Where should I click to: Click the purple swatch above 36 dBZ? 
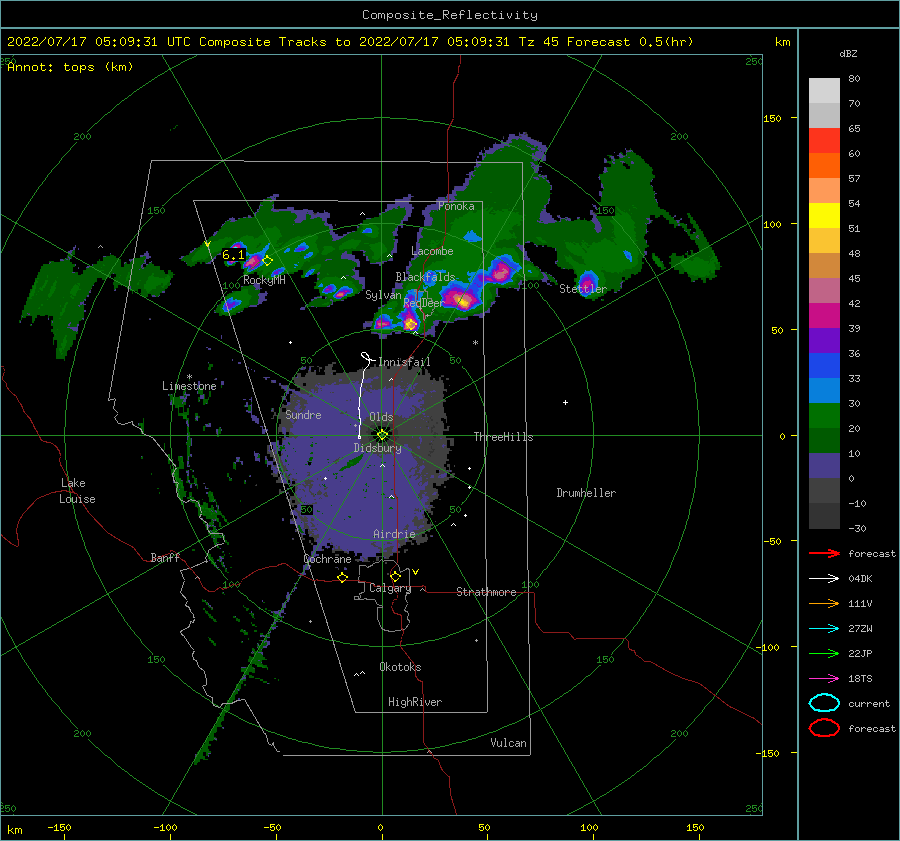(x=824, y=341)
